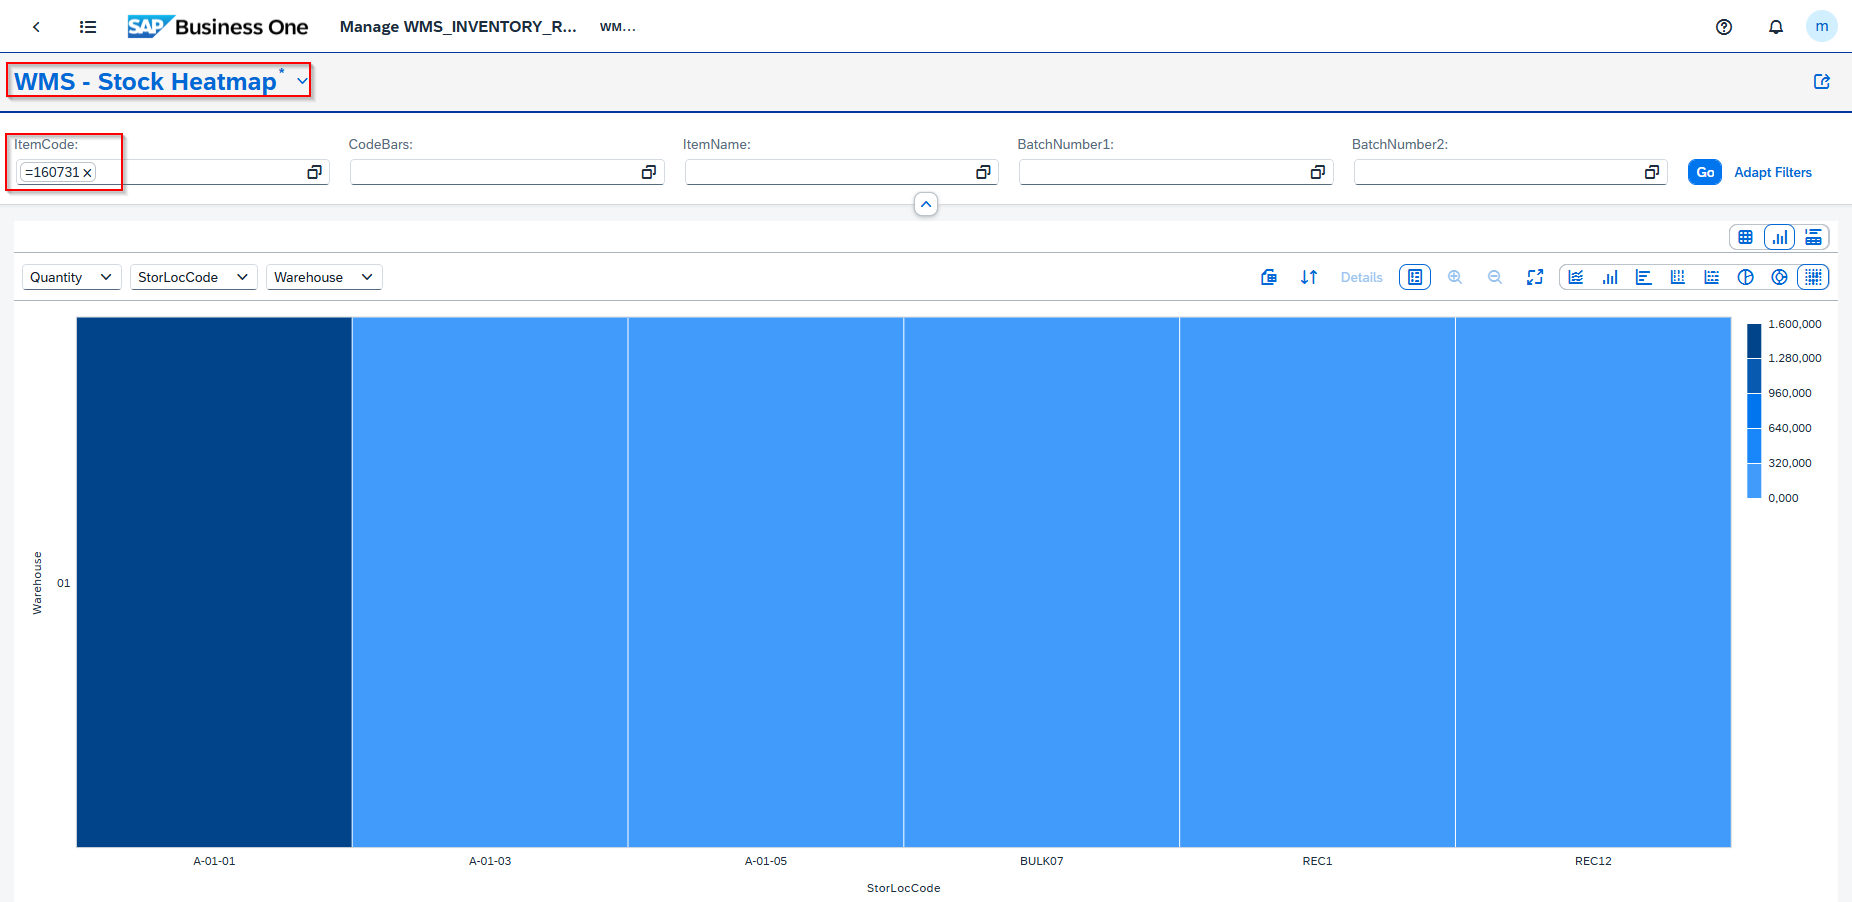
Task: Toggle the chart legend visibility button
Action: coord(1415,277)
